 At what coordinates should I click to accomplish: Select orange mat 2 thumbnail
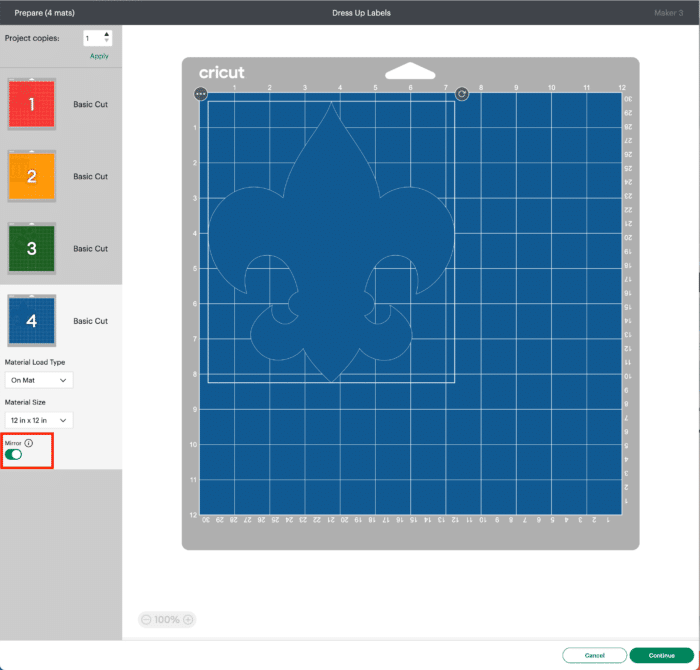(32, 176)
